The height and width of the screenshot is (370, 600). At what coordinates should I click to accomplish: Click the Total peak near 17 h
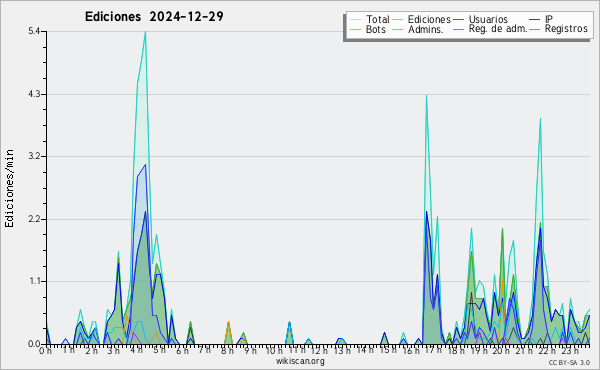pos(426,95)
